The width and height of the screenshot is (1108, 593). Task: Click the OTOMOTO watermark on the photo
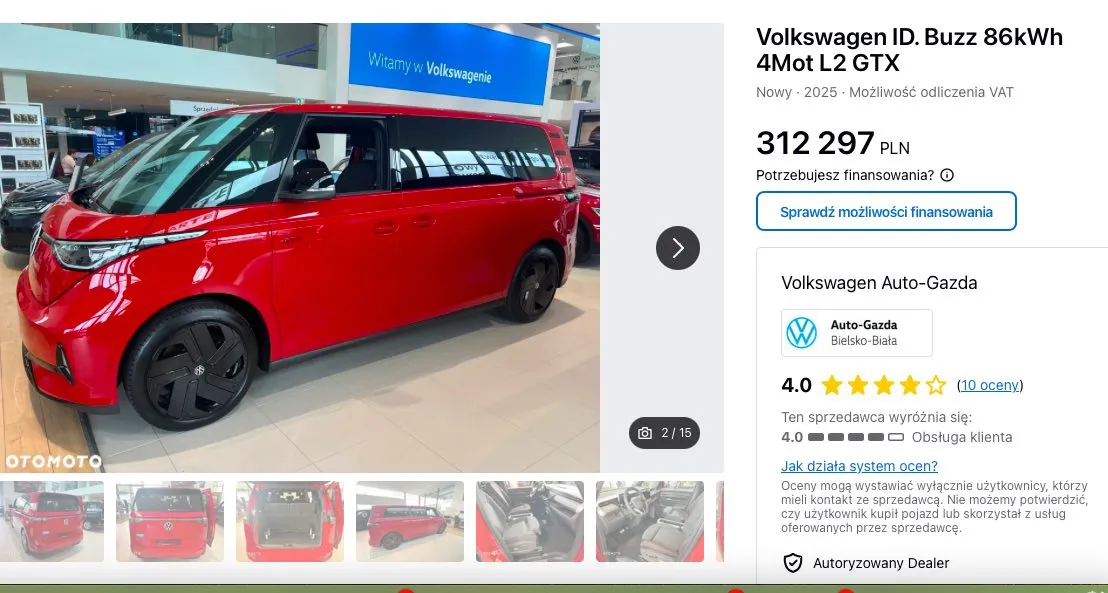click(x=53, y=462)
